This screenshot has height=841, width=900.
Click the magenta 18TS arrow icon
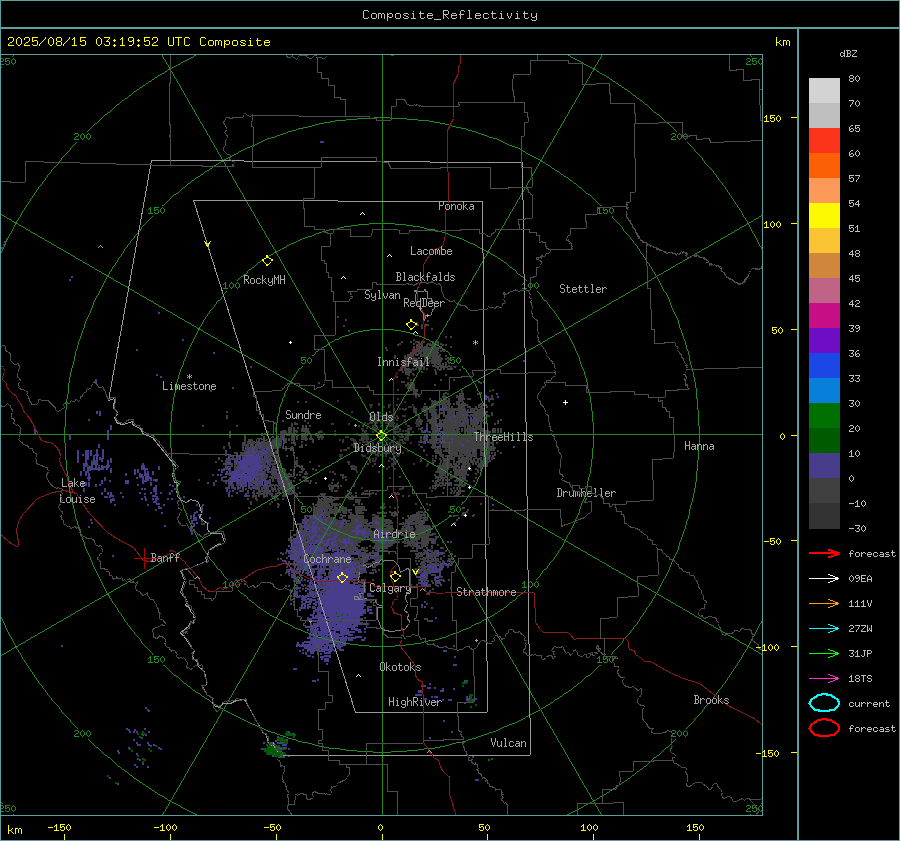click(x=824, y=679)
